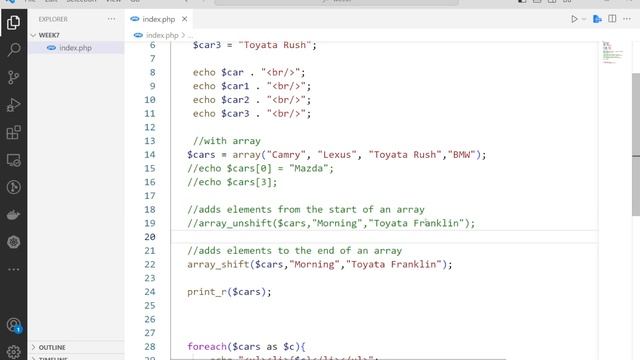Open the Accounts menu with notification badge

coord(14,325)
